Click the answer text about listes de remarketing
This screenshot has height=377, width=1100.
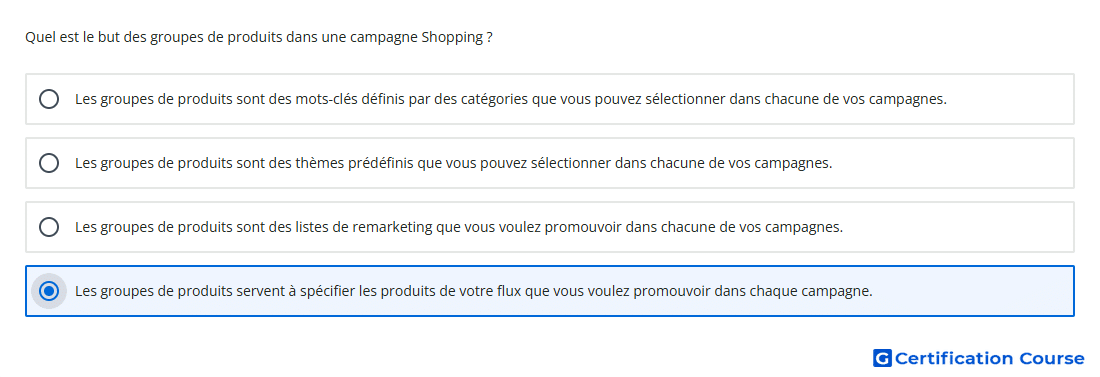point(459,227)
